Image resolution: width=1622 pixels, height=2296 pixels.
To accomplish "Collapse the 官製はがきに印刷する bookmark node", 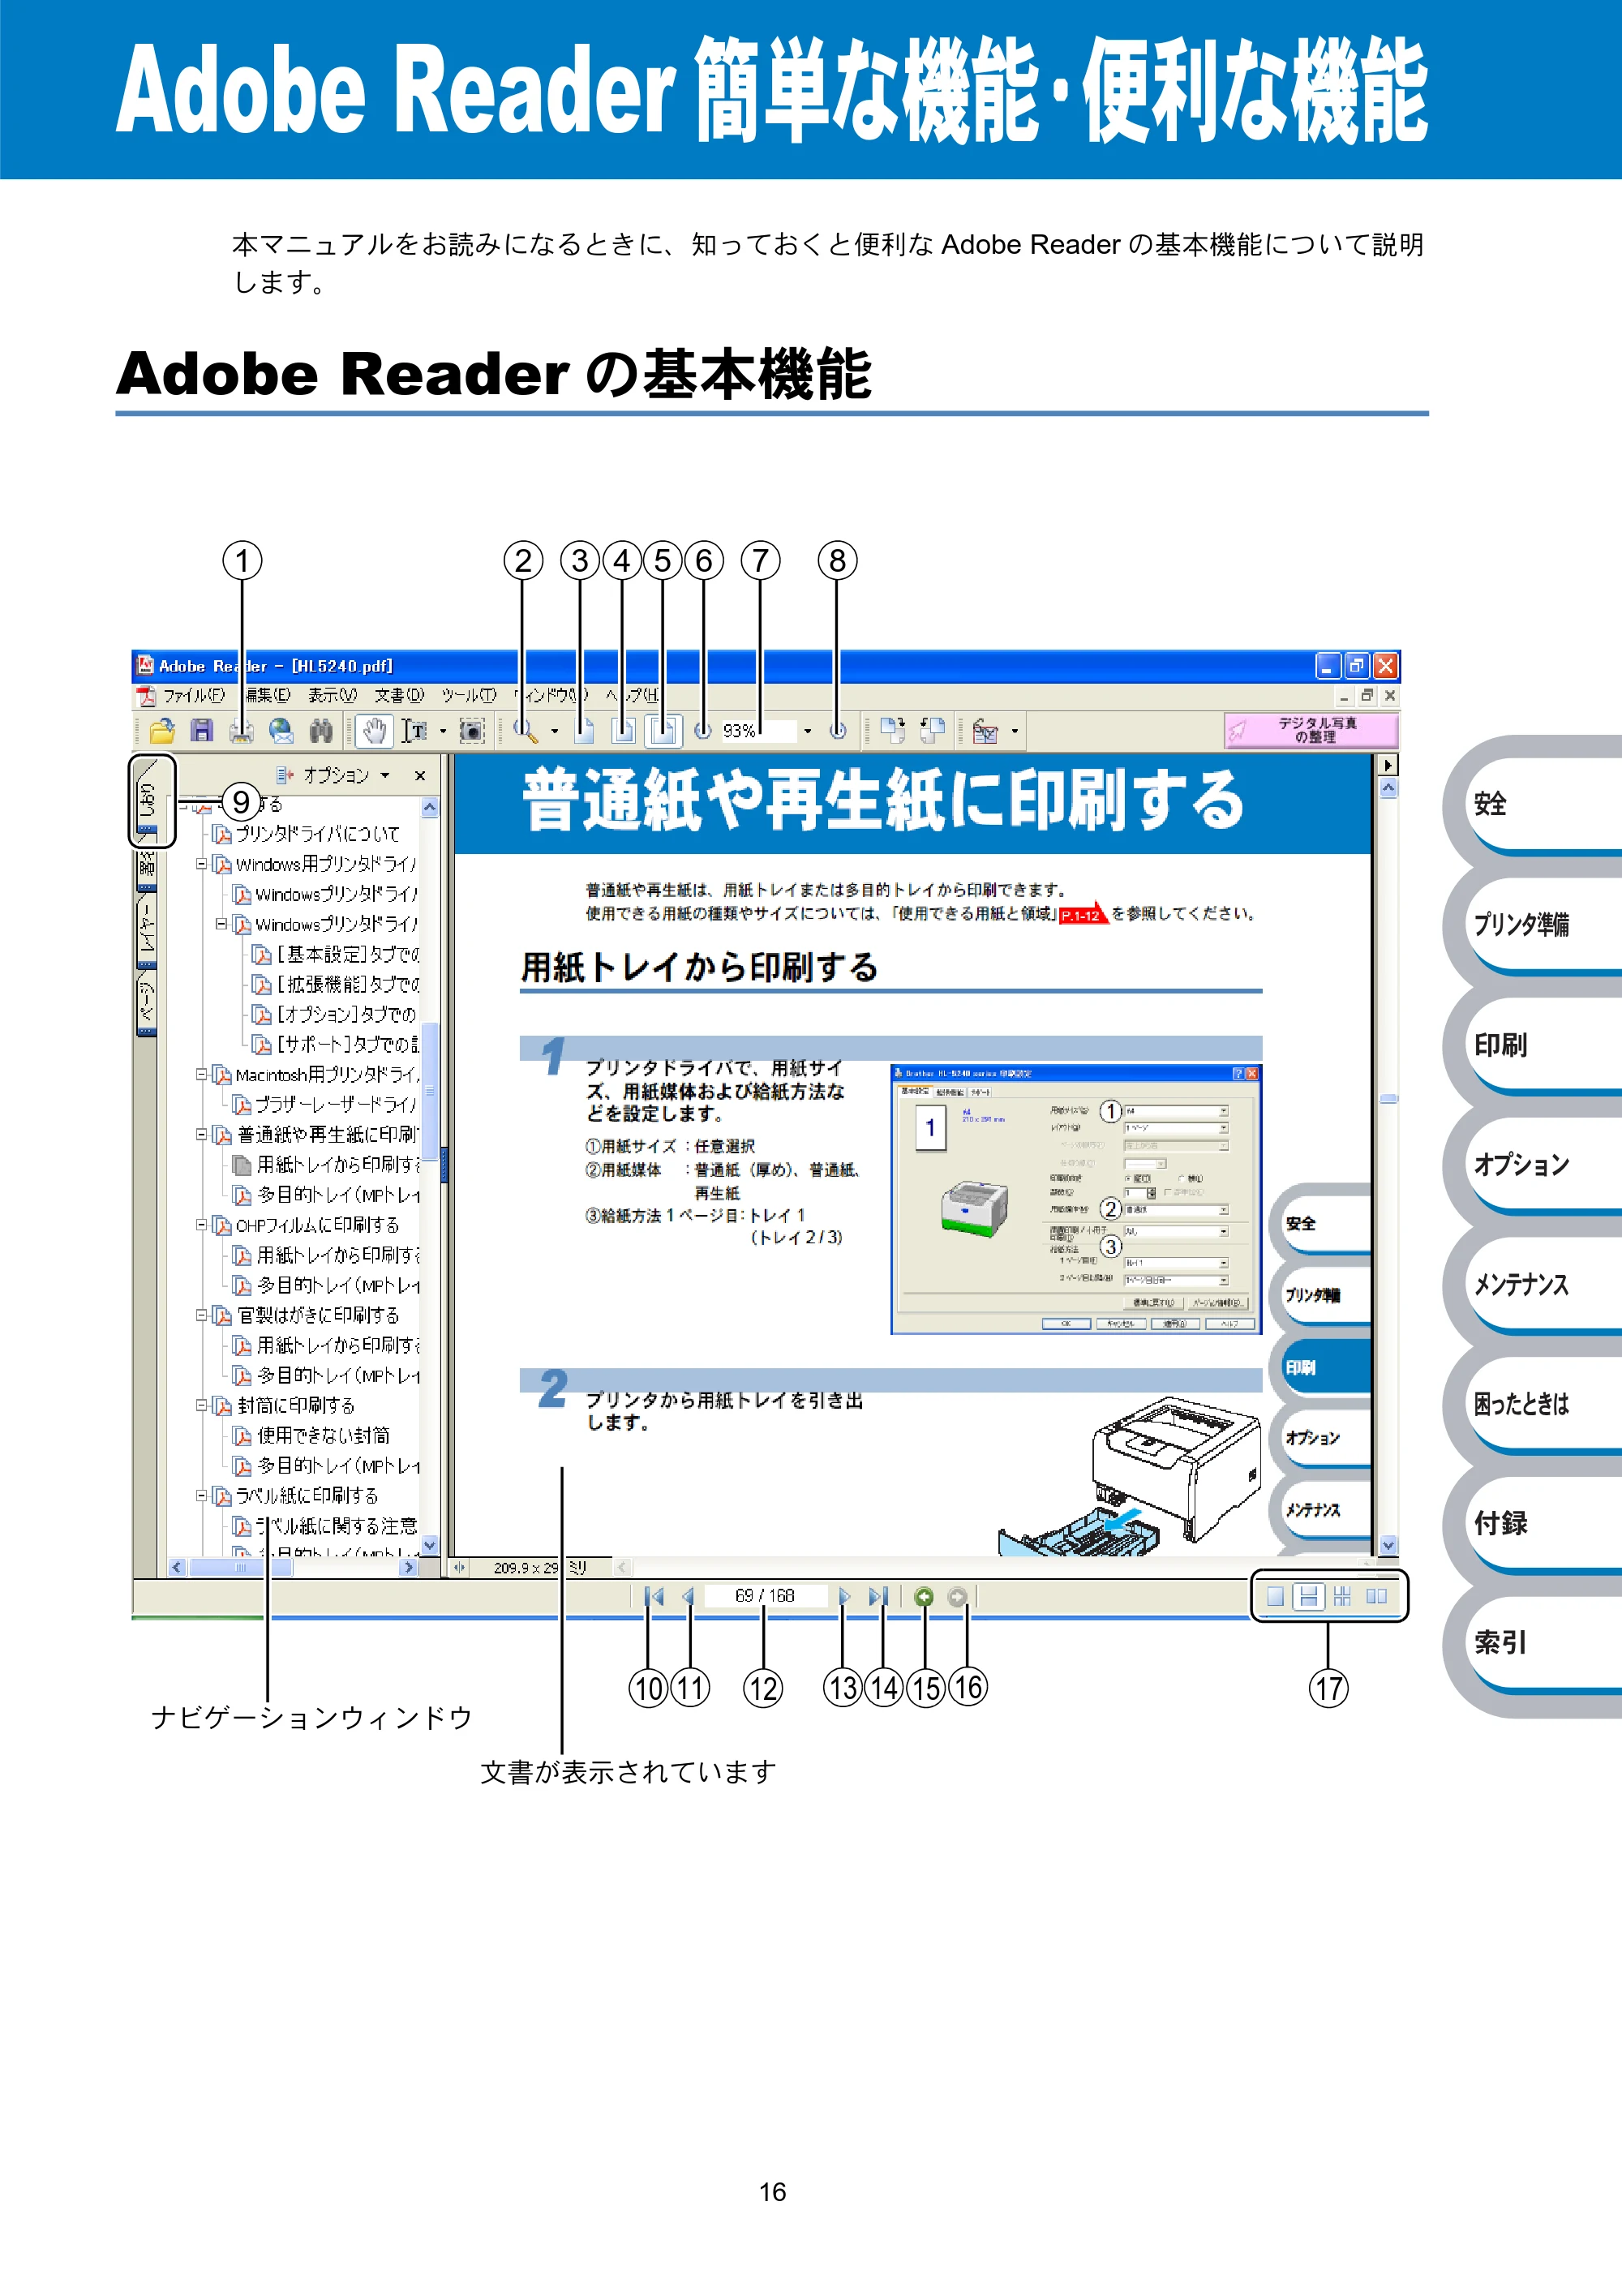I will coord(202,1314).
